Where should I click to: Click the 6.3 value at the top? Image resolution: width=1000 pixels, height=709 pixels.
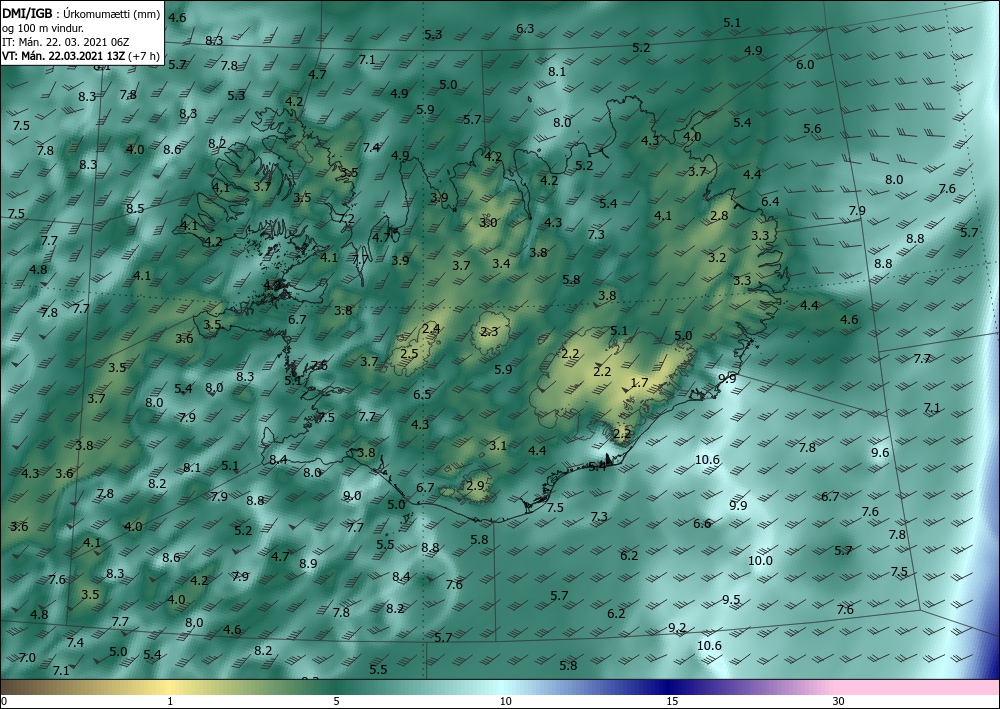tap(525, 29)
